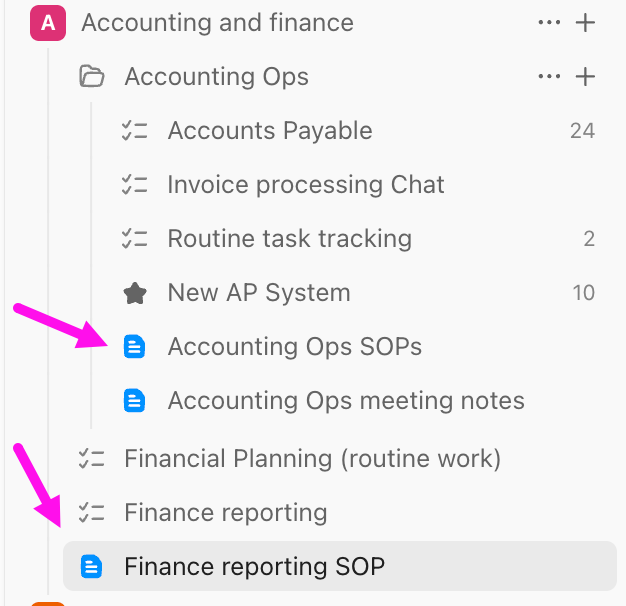Viewport: 626px width, 606px height.
Task: Open the Accounts Payable list
Action: click(x=270, y=130)
